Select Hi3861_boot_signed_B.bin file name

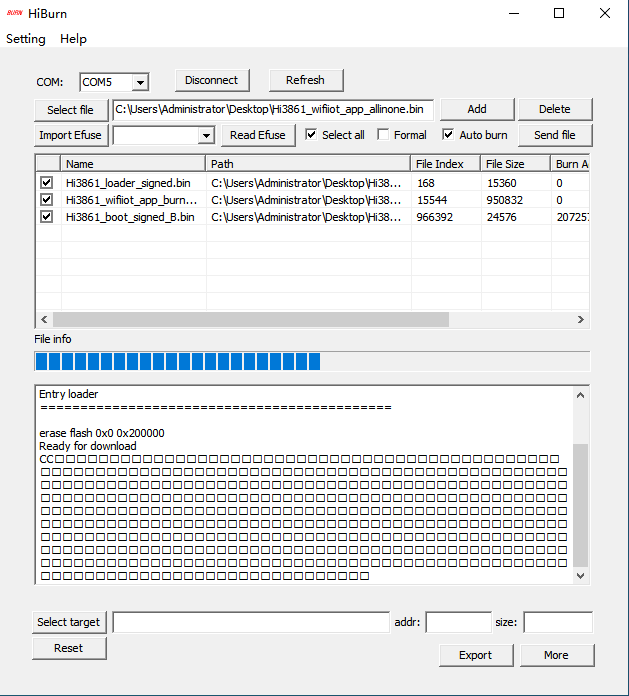tap(130, 217)
